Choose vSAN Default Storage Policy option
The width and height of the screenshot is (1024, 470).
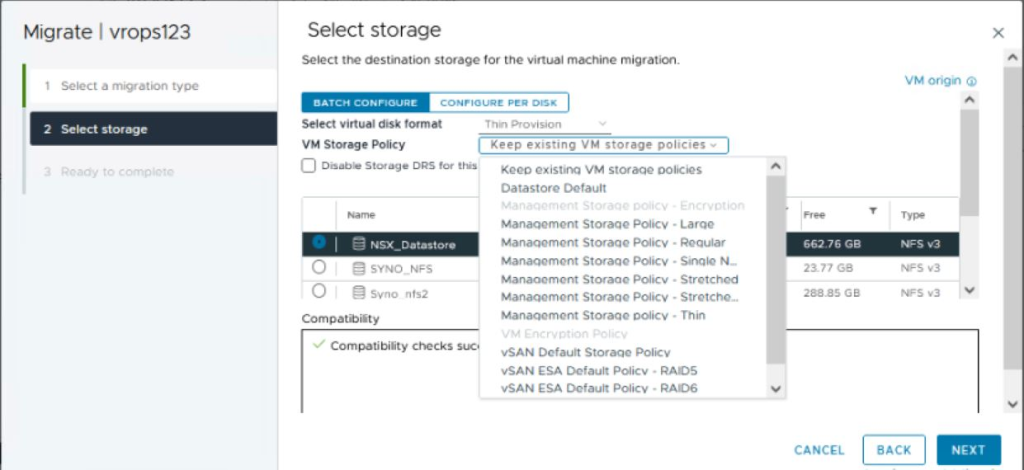tap(585, 352)
